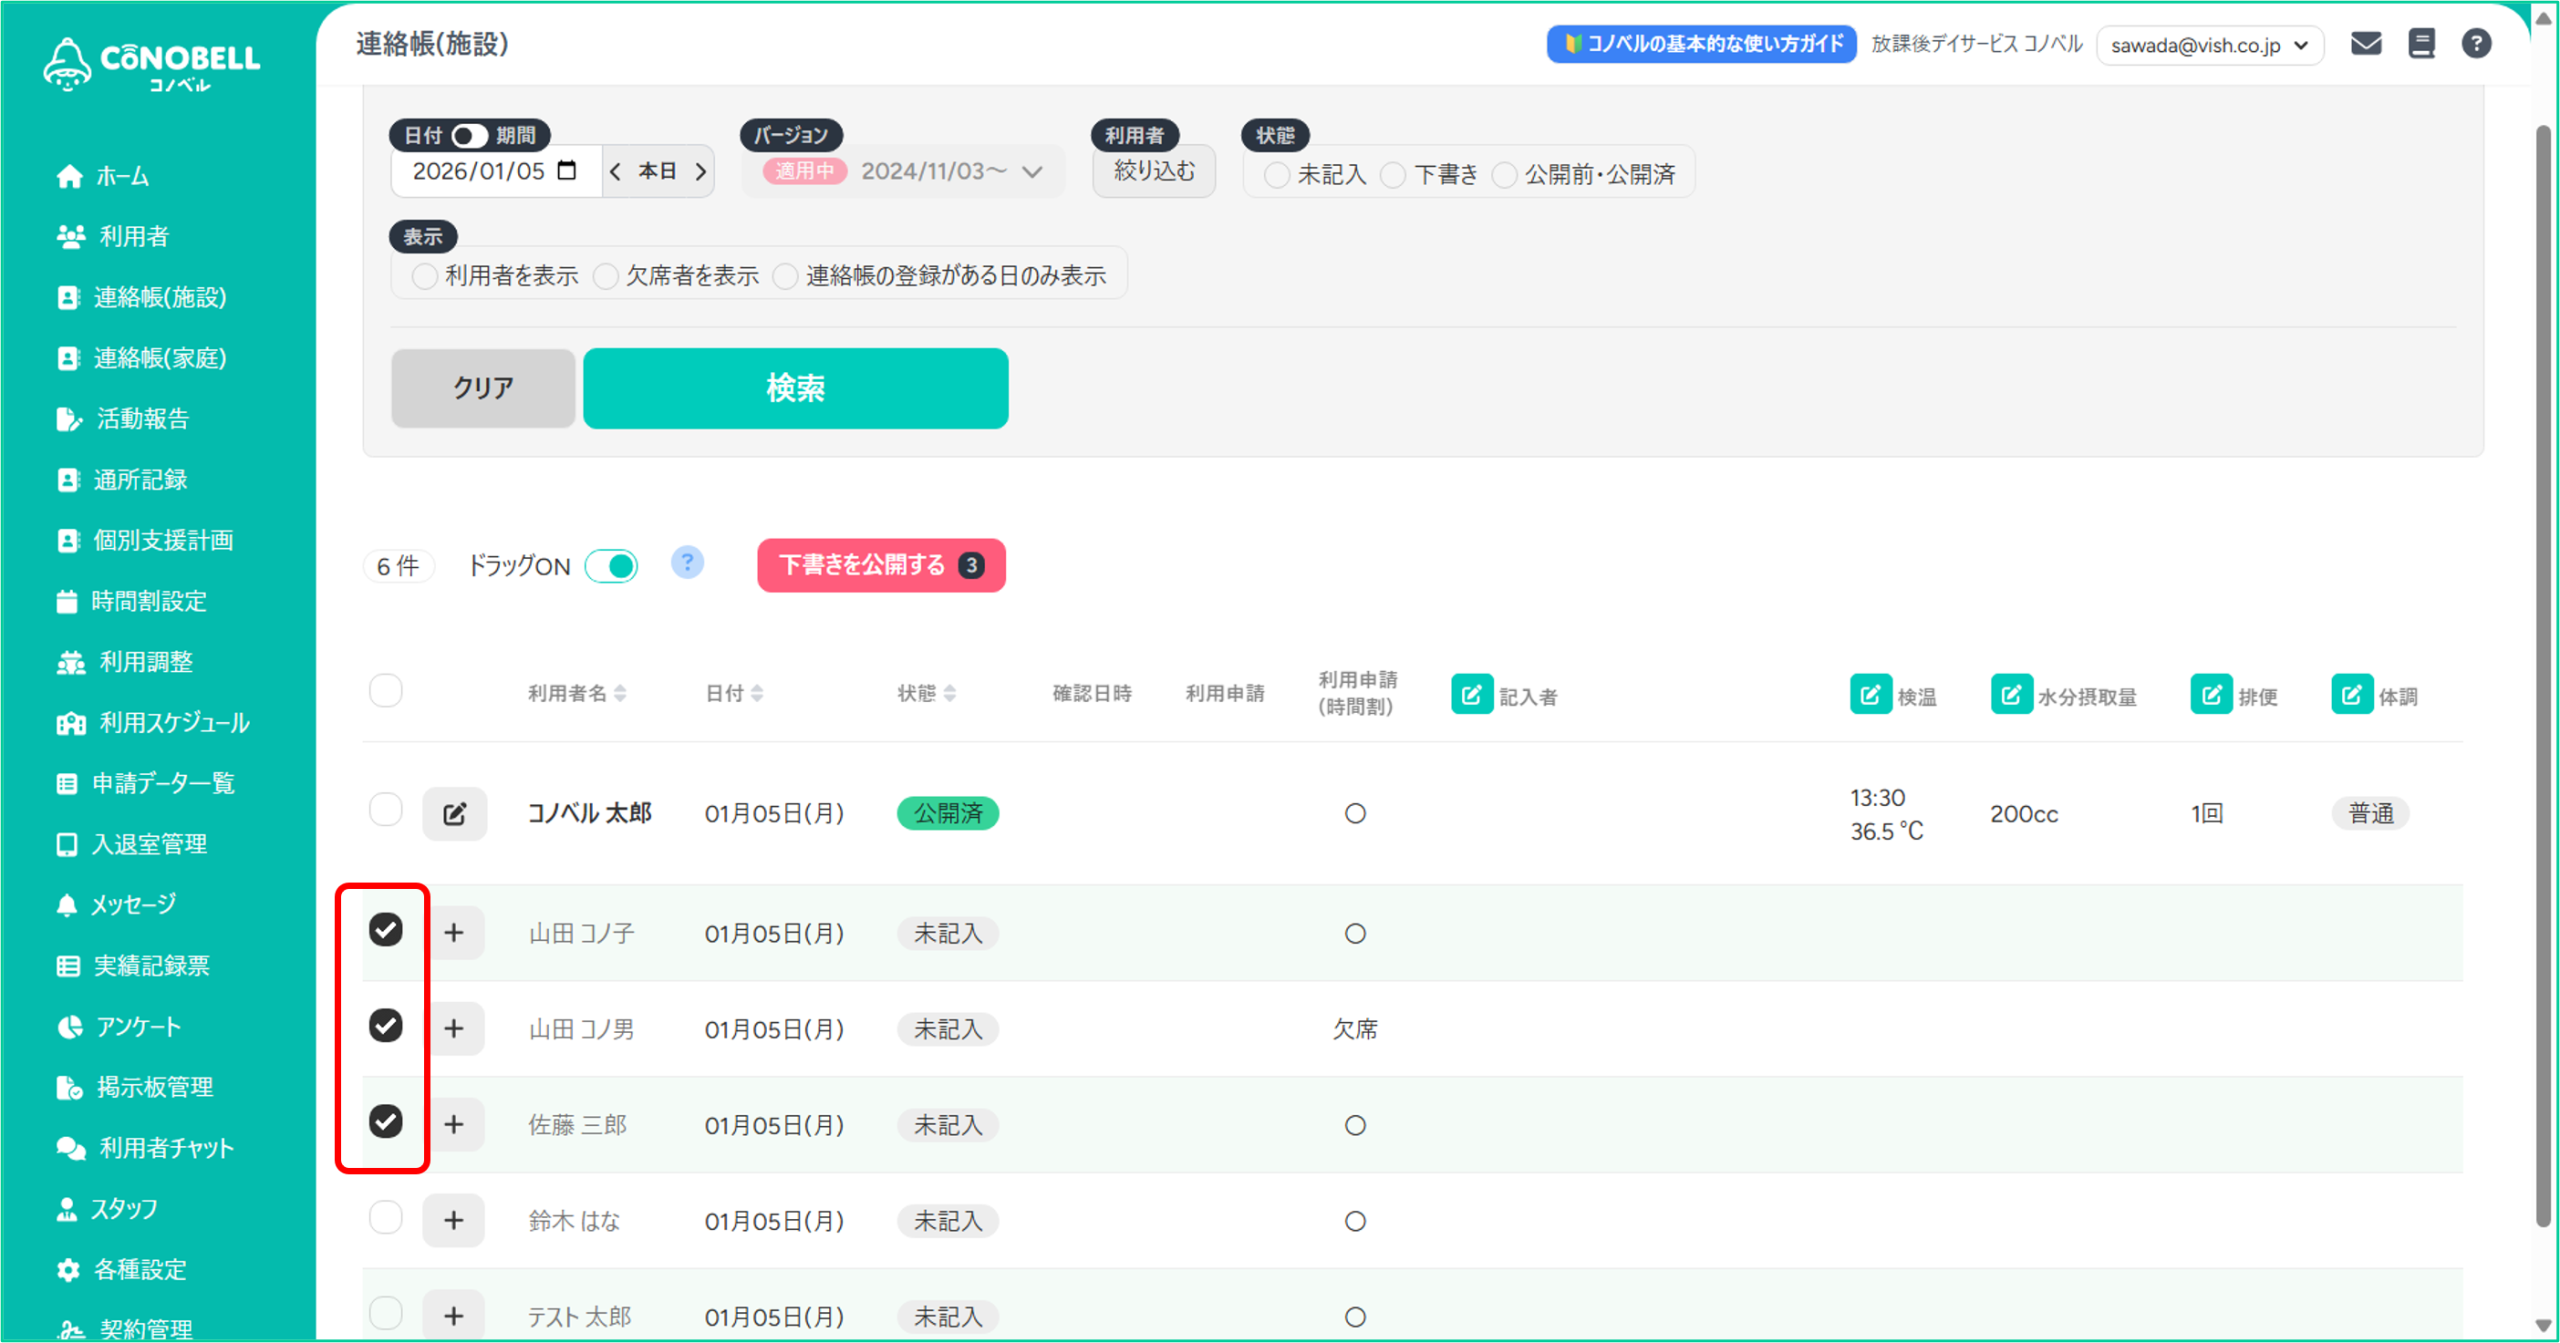Open the sawada@vish.co.jp account dropdown

point(2209,46)
